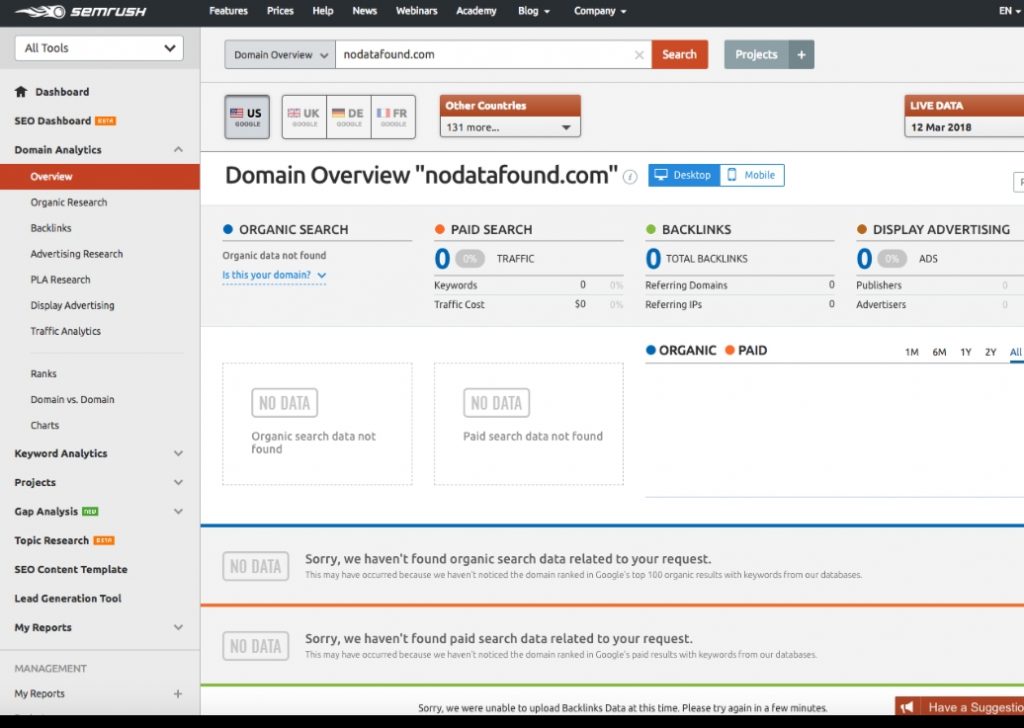The height and width of the screenshot is (728, 1024).
Task: Select the US Google database
Action: pos(247,117)
